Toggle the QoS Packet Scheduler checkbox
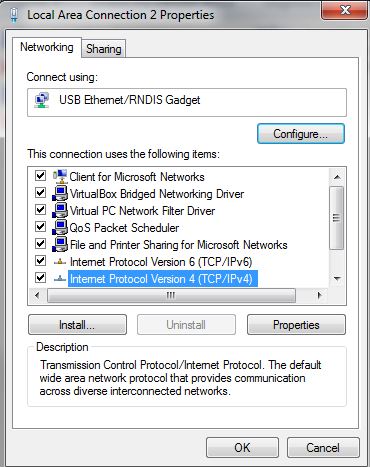Image resolution: width=370 pixels, height=467 pixels. click(x=40, y=227)
